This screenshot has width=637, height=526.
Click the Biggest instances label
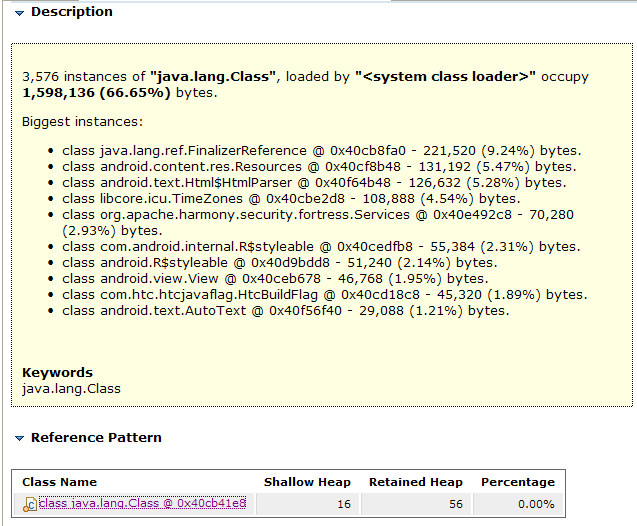[82, 121]
